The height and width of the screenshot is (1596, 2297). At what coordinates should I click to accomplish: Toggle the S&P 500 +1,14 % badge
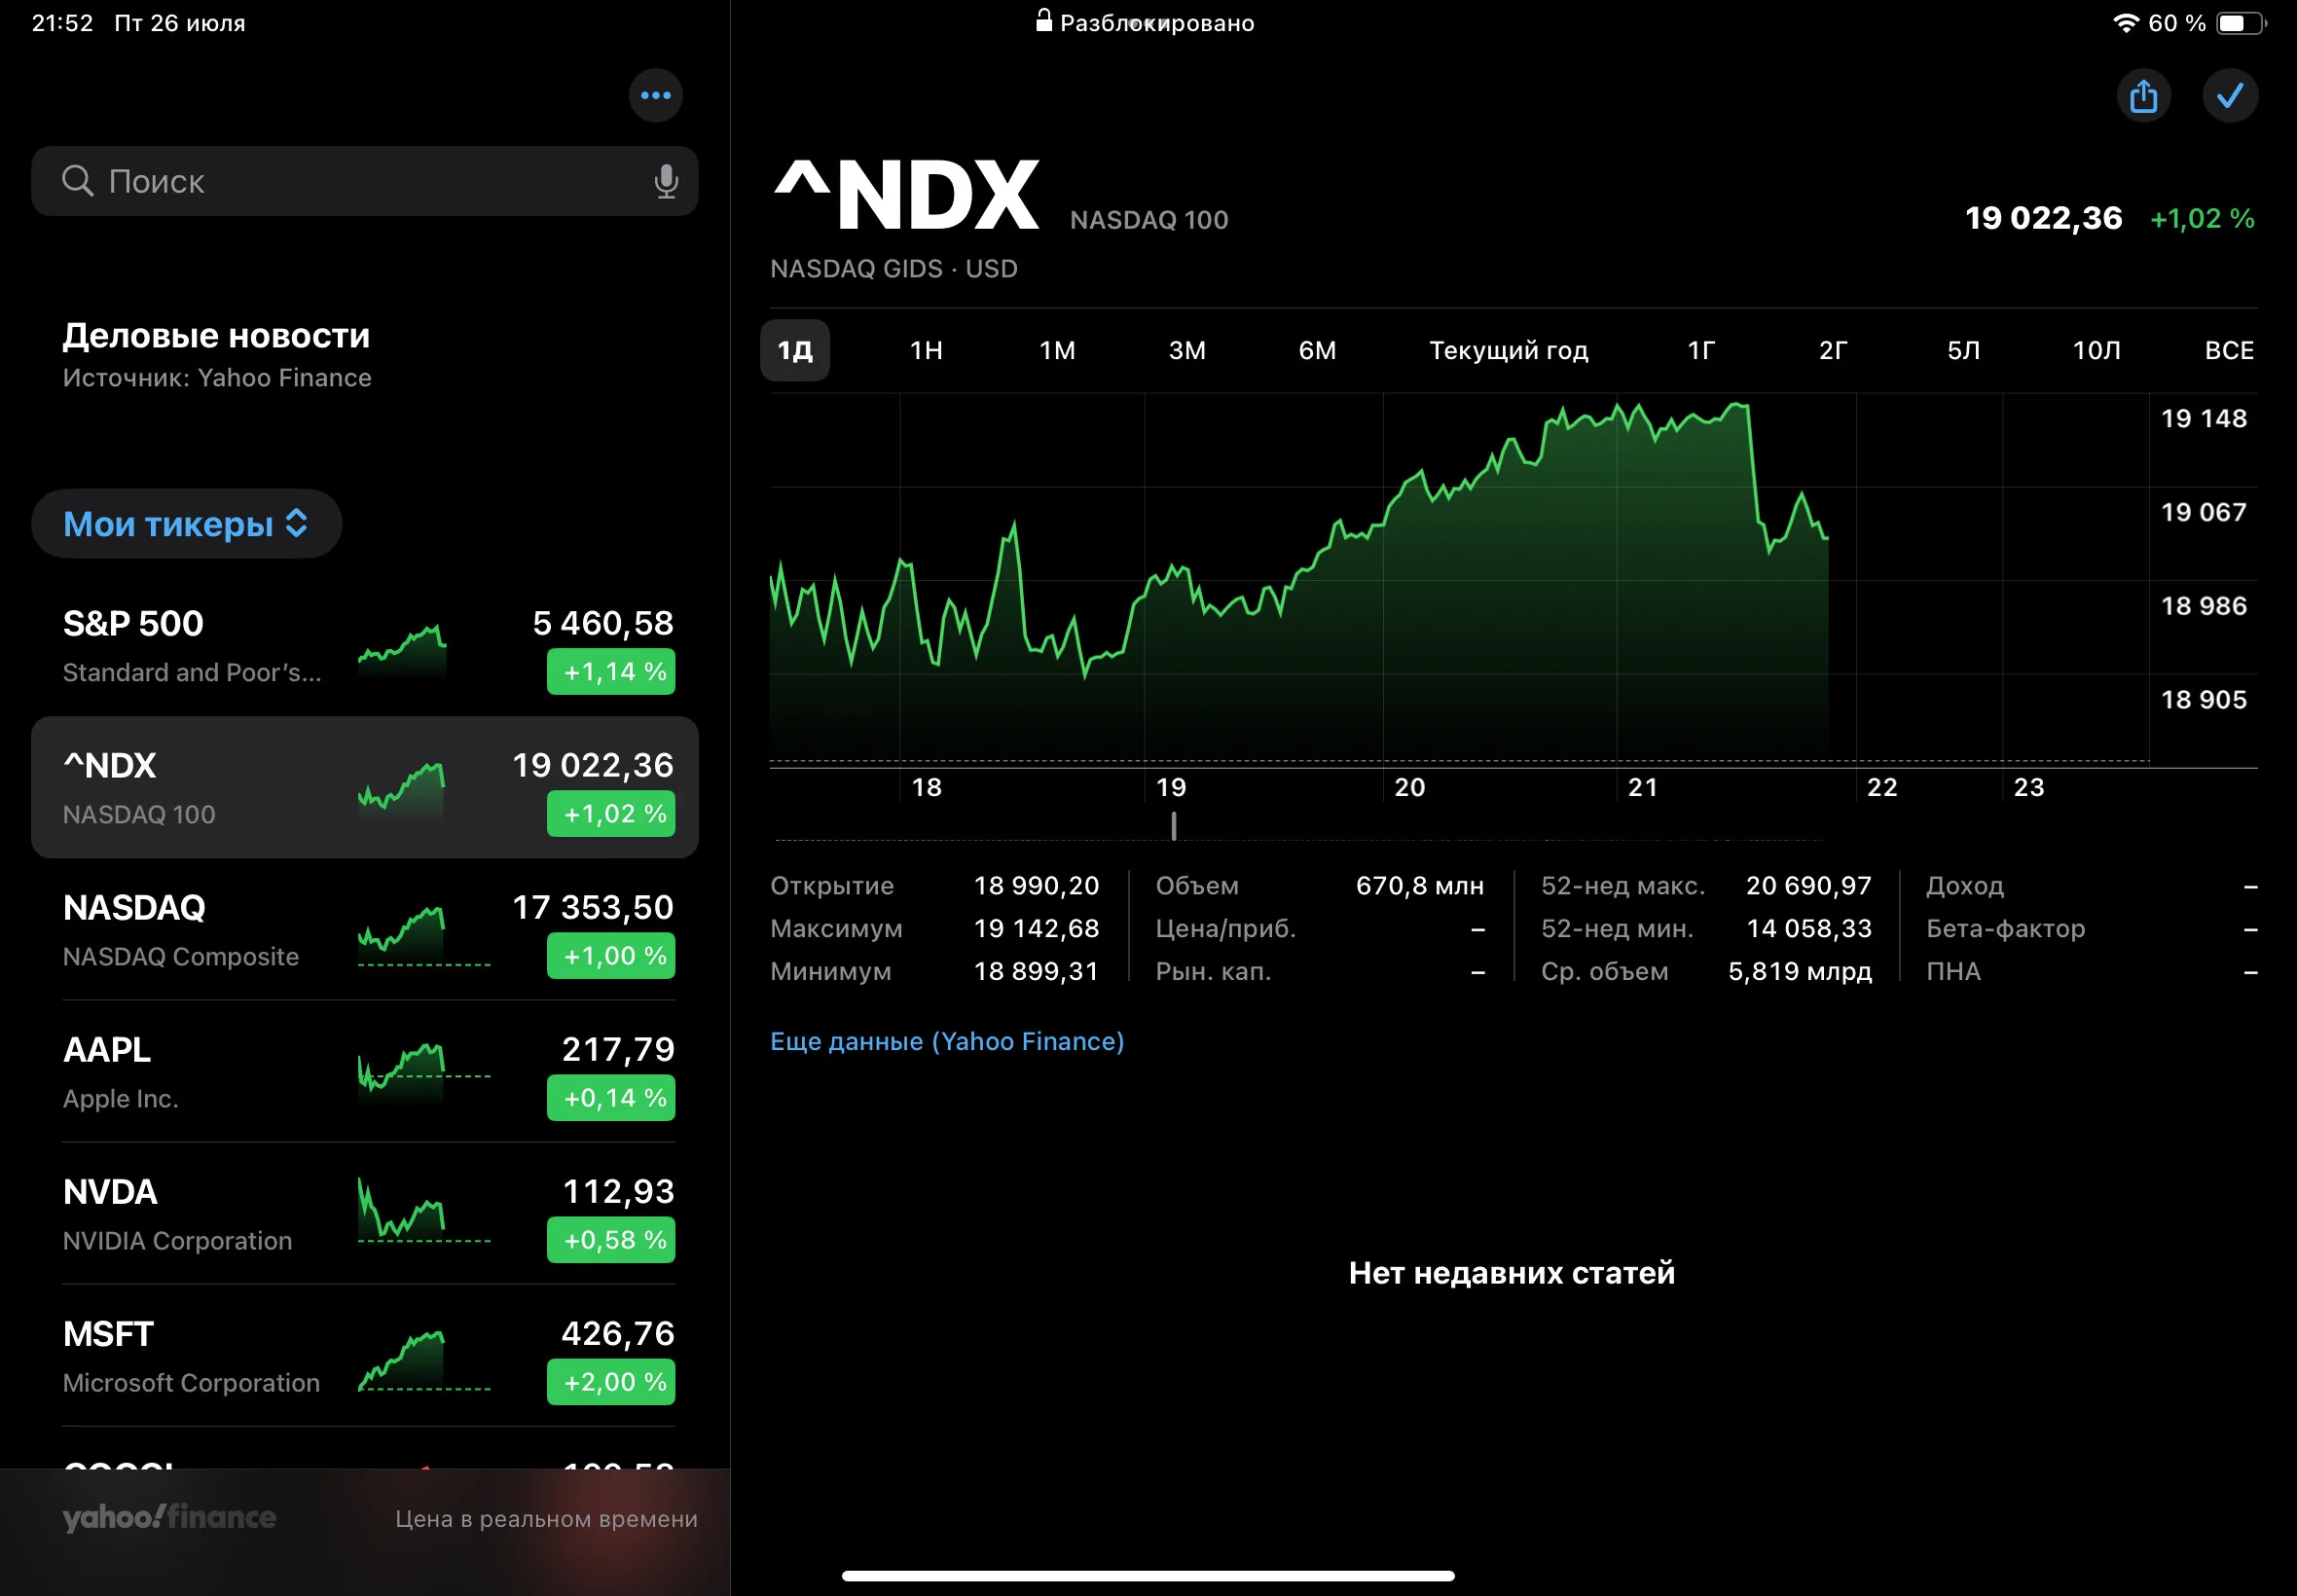pyautogui.click(x=611, y=672)
